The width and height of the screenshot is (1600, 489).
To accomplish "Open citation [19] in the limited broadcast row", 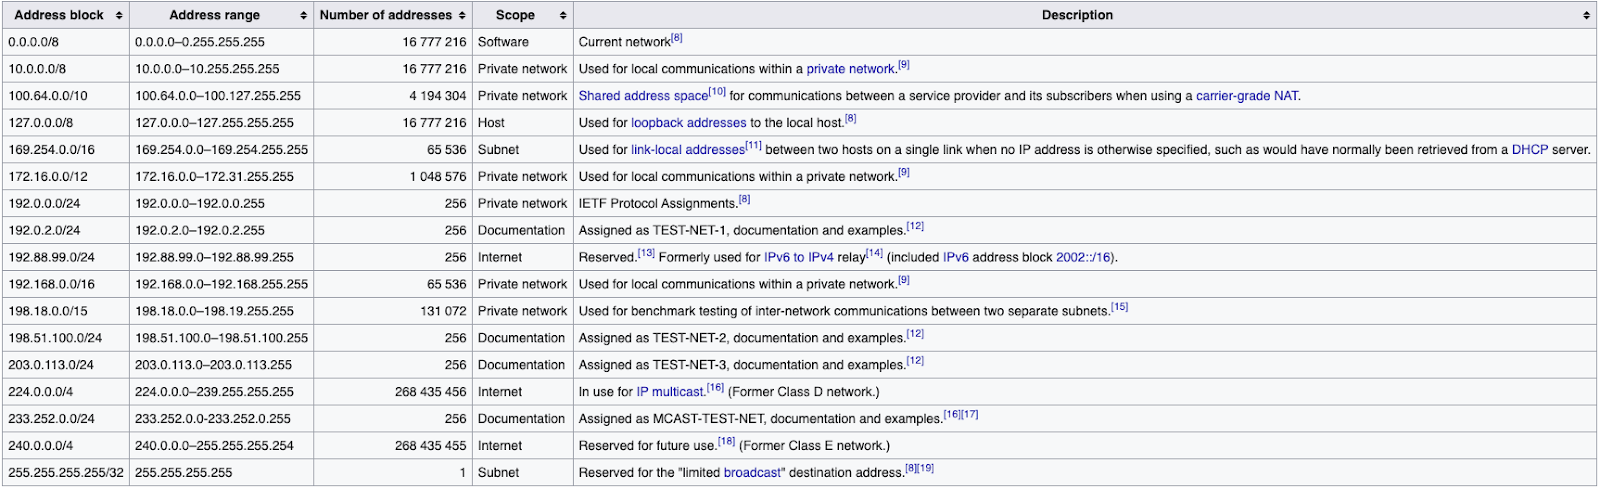I will pos(925,468).
